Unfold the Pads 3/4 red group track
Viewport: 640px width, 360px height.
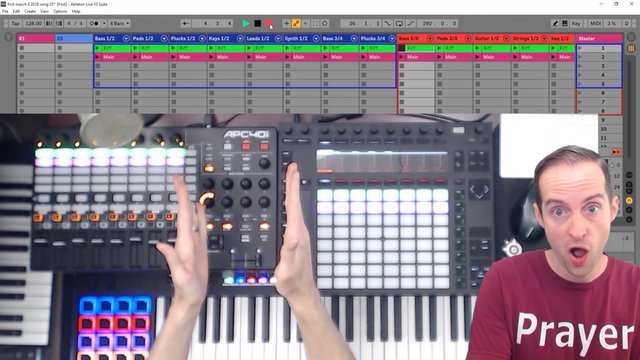[x=468, y=38]
